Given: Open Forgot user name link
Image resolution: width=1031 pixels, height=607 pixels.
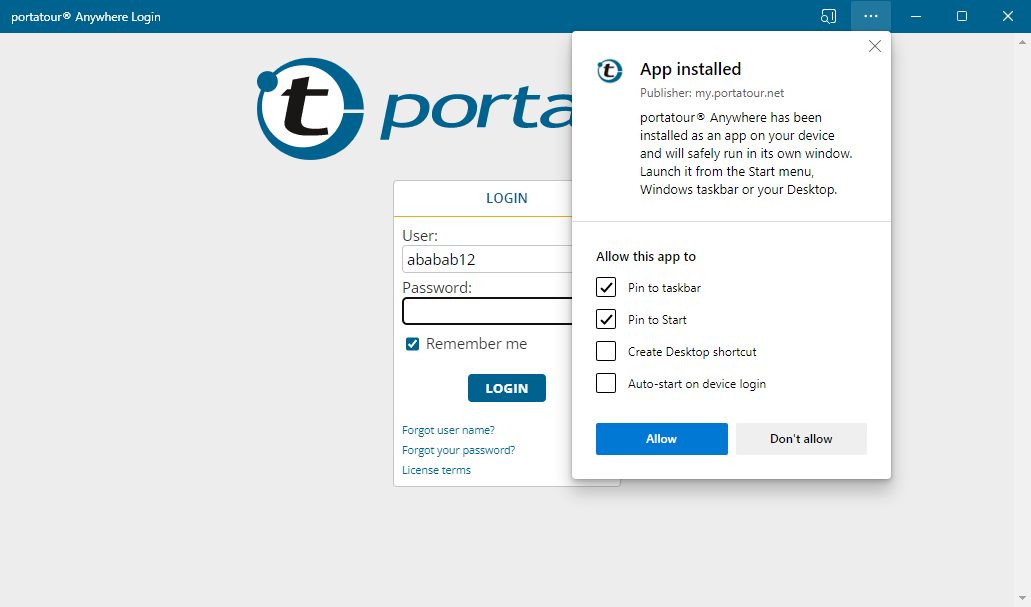Looking at the screenshot, I should [448, 430].
